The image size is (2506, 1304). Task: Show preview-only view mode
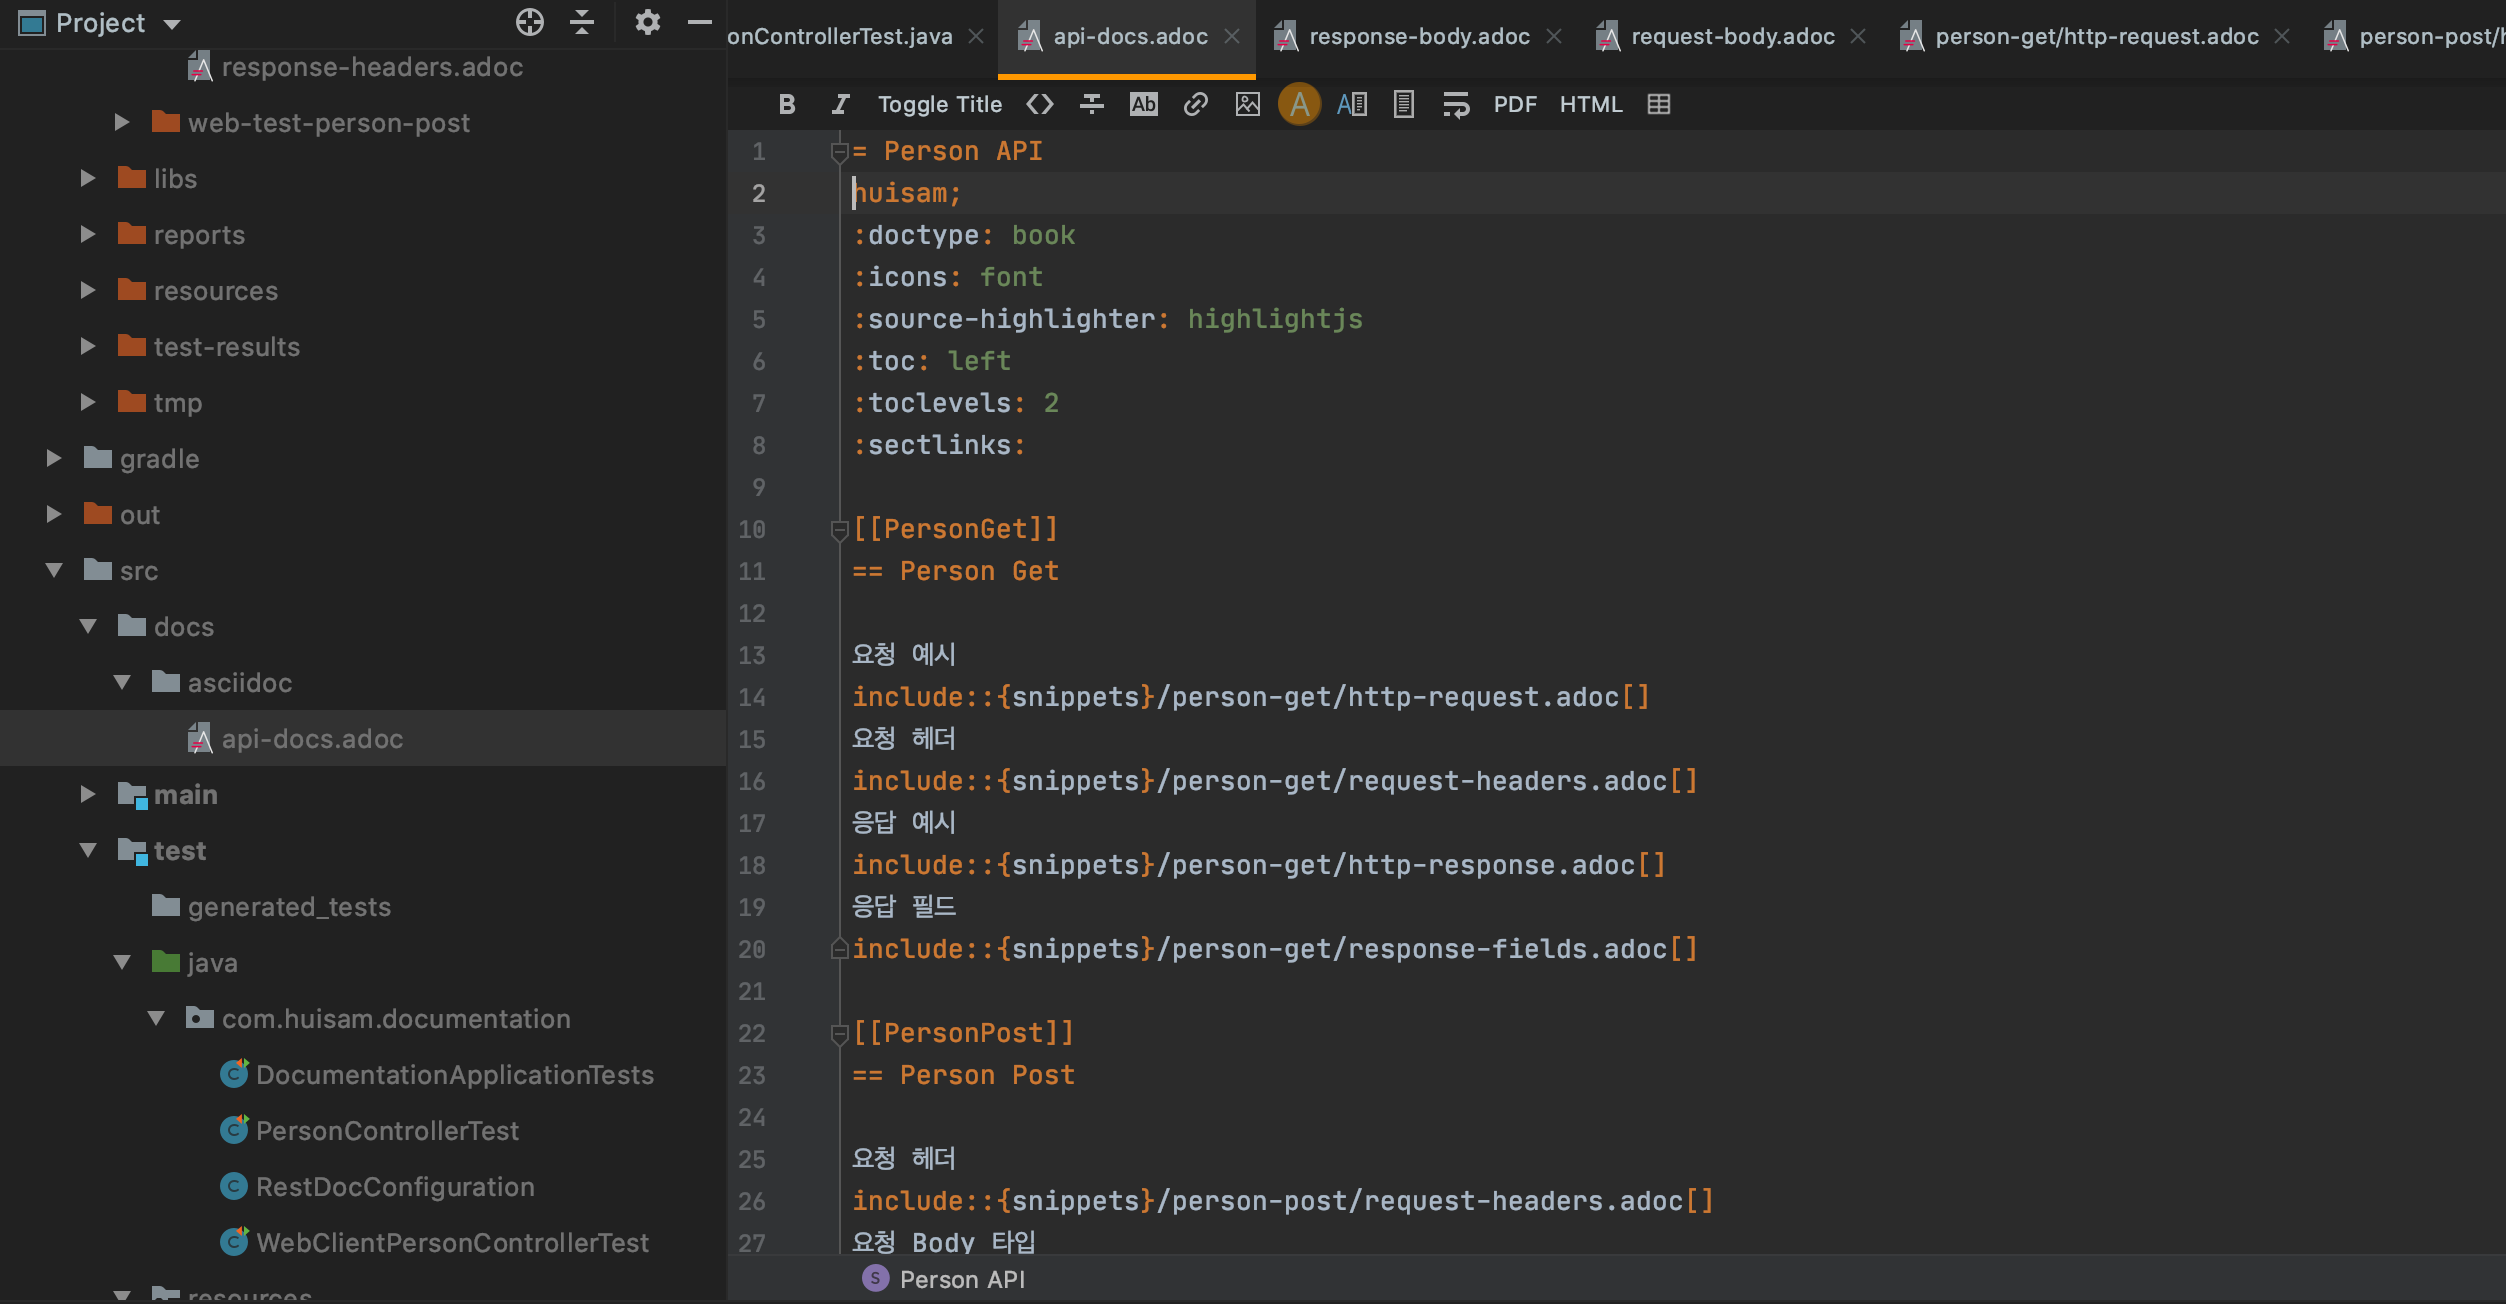[1403, 104]
